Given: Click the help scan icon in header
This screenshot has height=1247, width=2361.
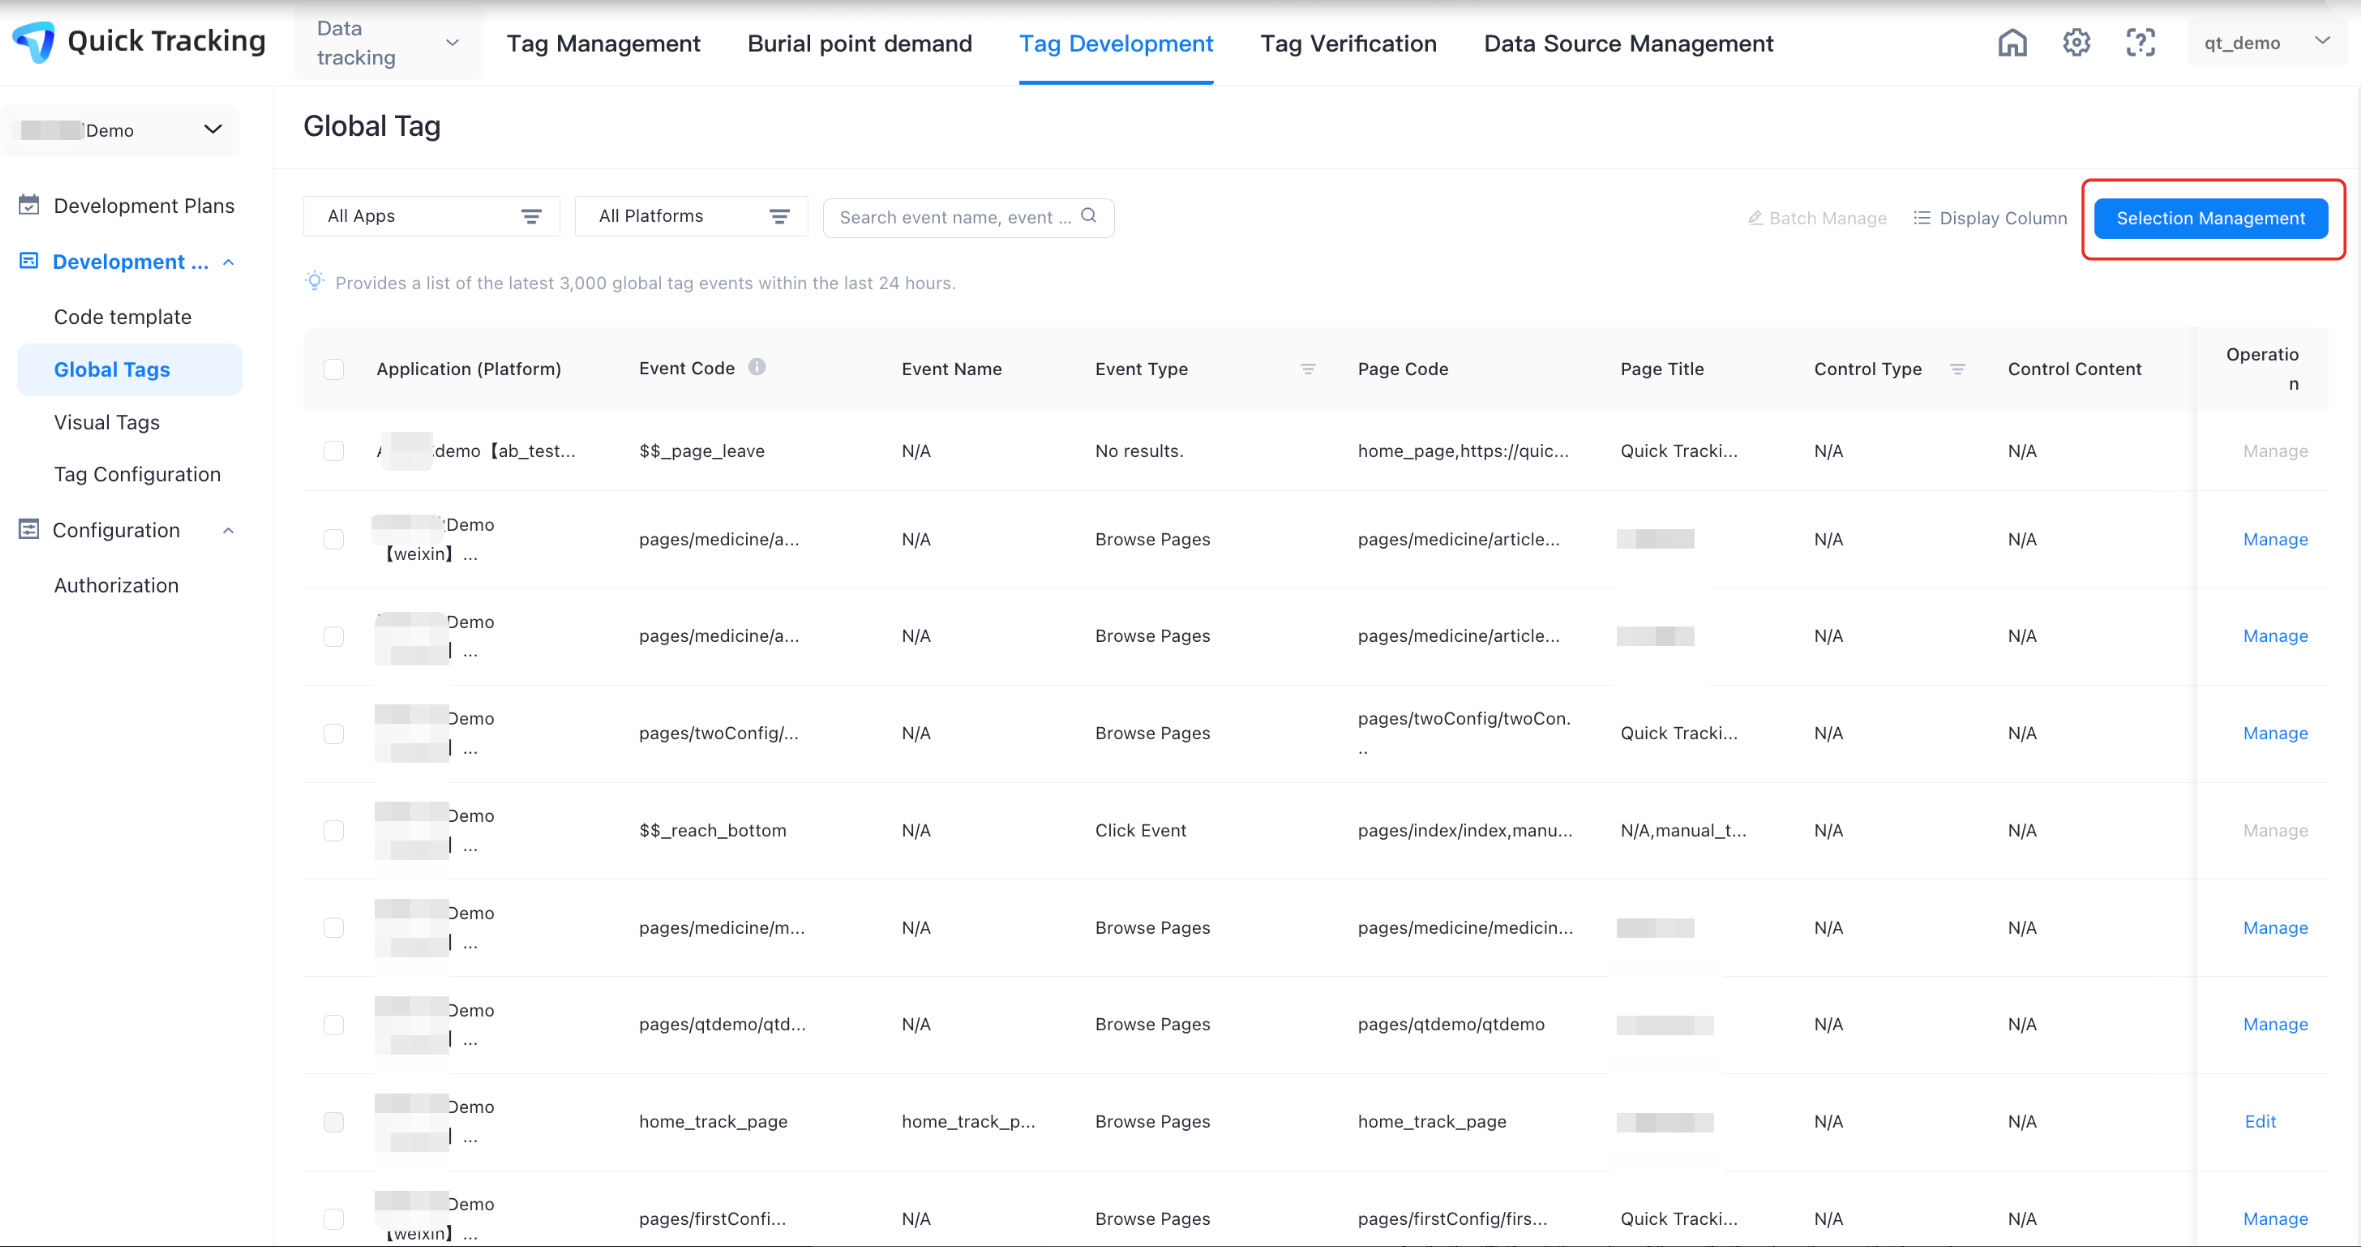Looking at the screenshot, I should pyautogui.click(x=2140, y=43).
